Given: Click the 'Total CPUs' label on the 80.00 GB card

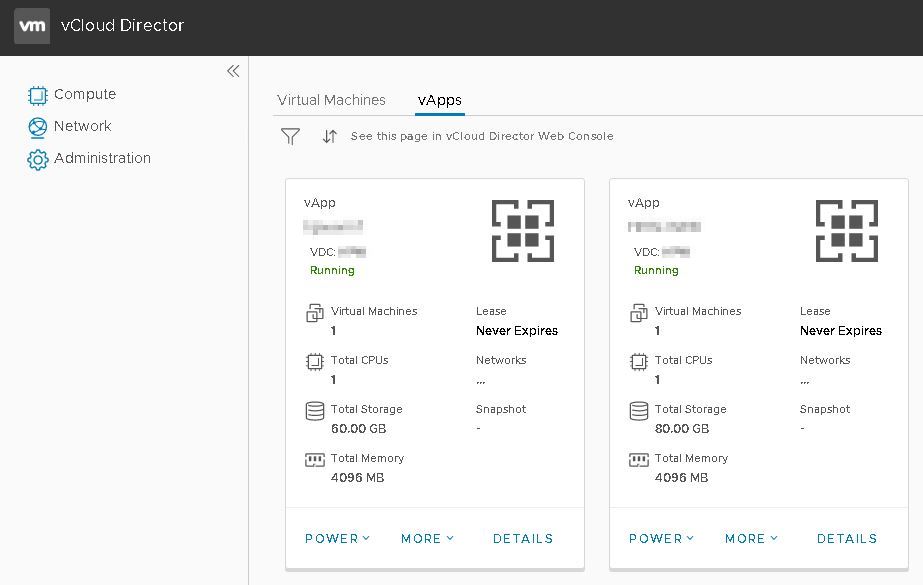Looking at the screenshot, I should 683,360.
